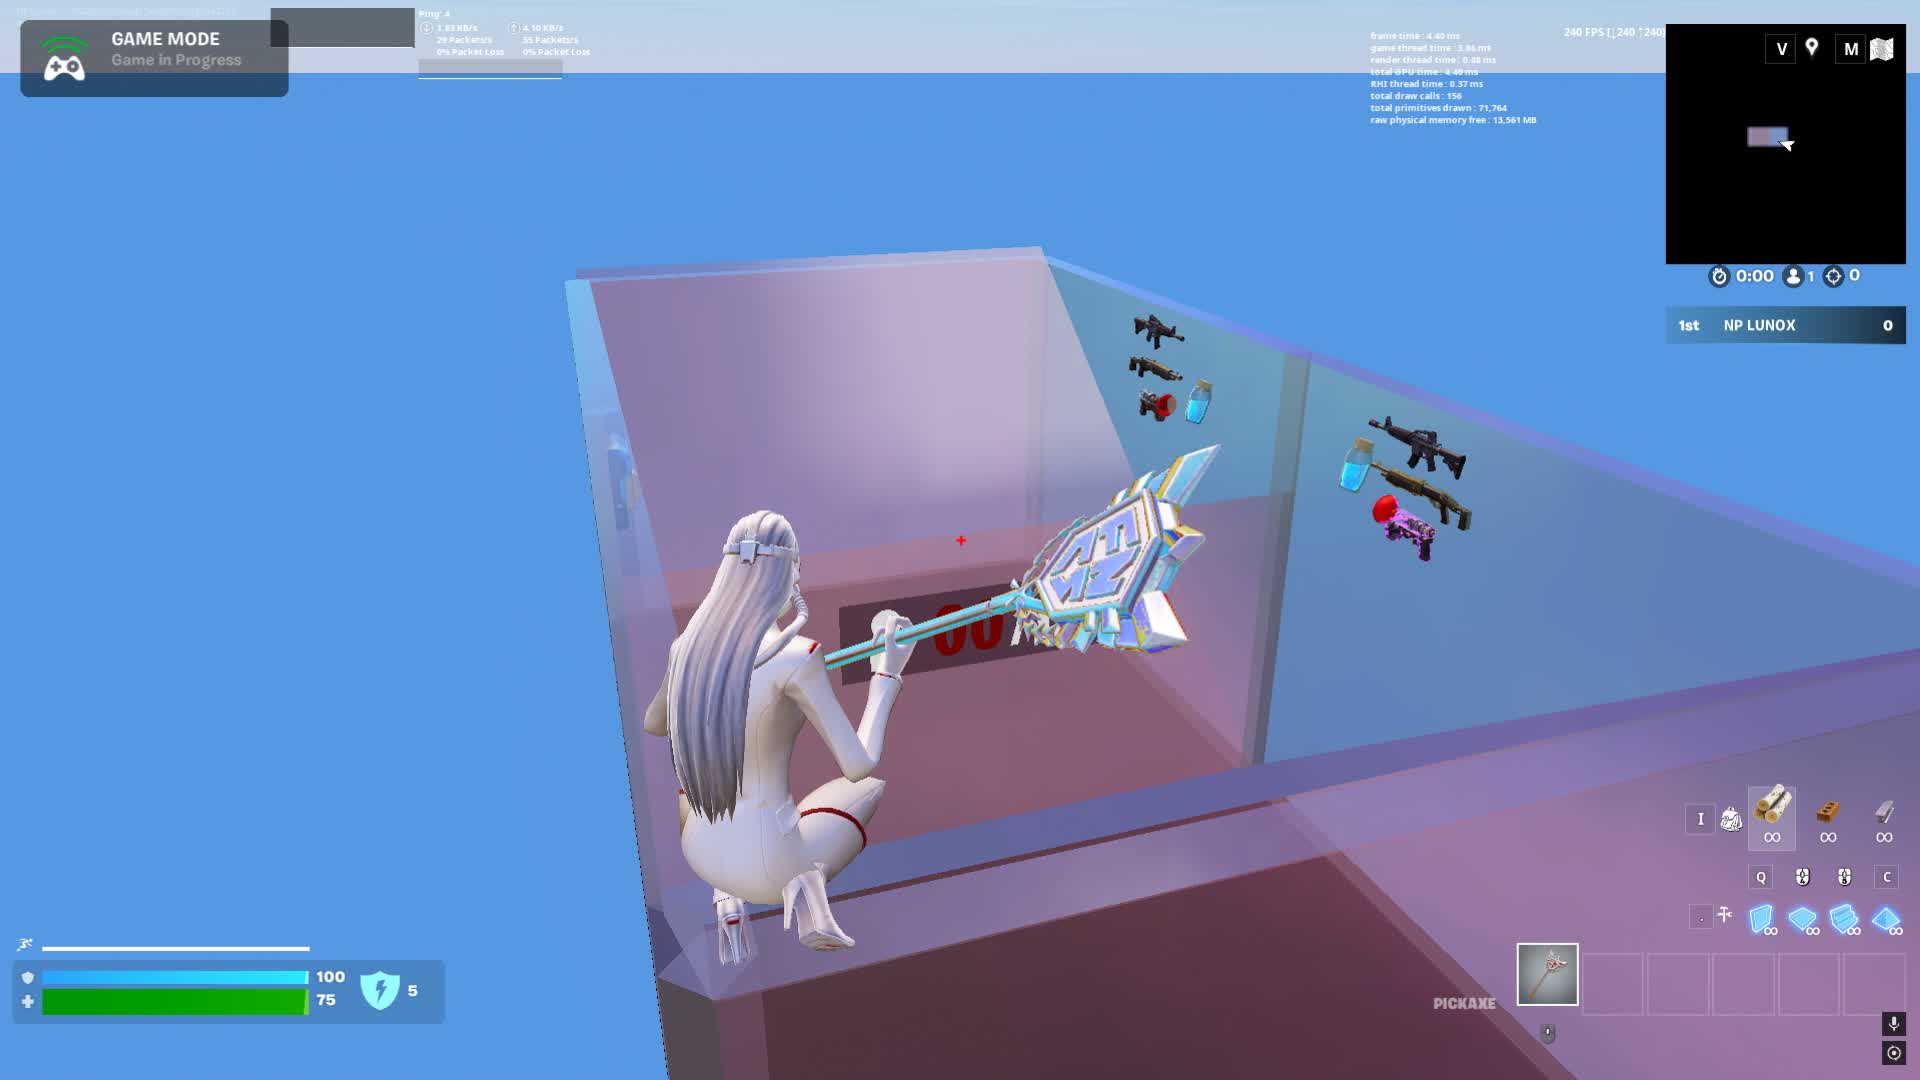Click the sprinting runner icon
The width and height of the screenshot is (1920, 1080).
(x=25, y=944)
